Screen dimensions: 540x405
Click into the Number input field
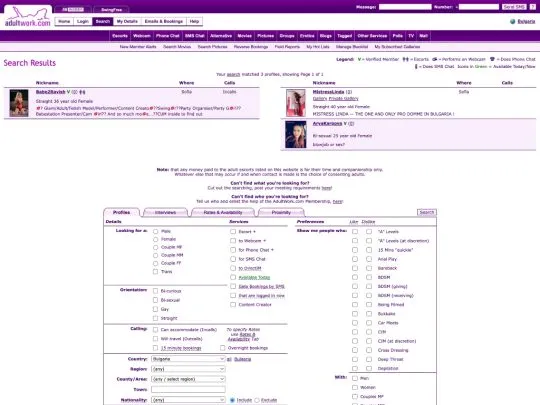click(479, 7)
